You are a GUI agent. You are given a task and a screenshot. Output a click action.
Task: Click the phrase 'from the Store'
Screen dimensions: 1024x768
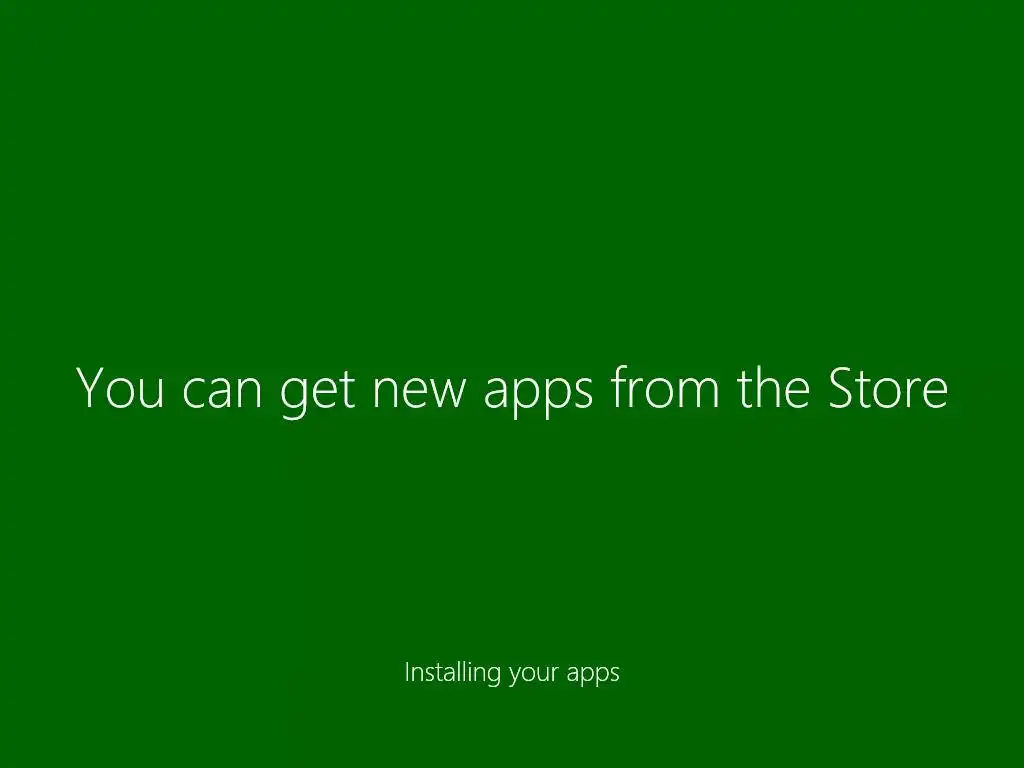point(780,387)
